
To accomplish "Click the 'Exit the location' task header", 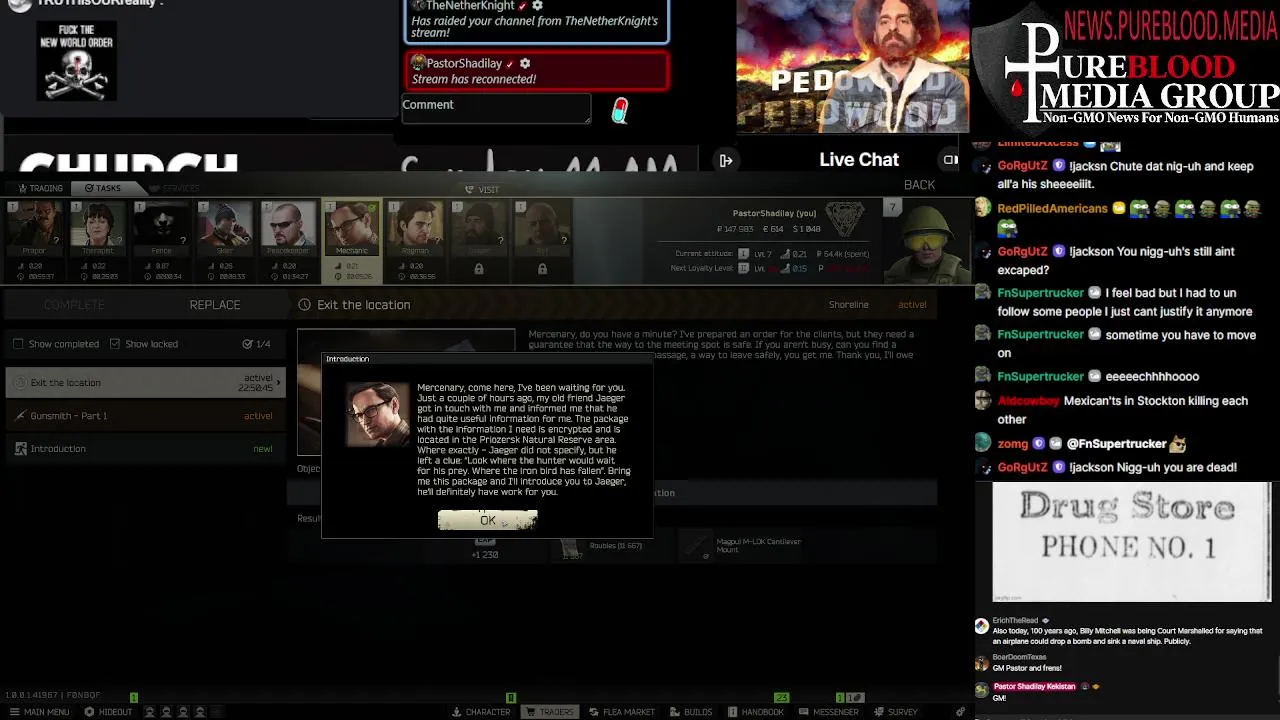I will coord(363,305).
